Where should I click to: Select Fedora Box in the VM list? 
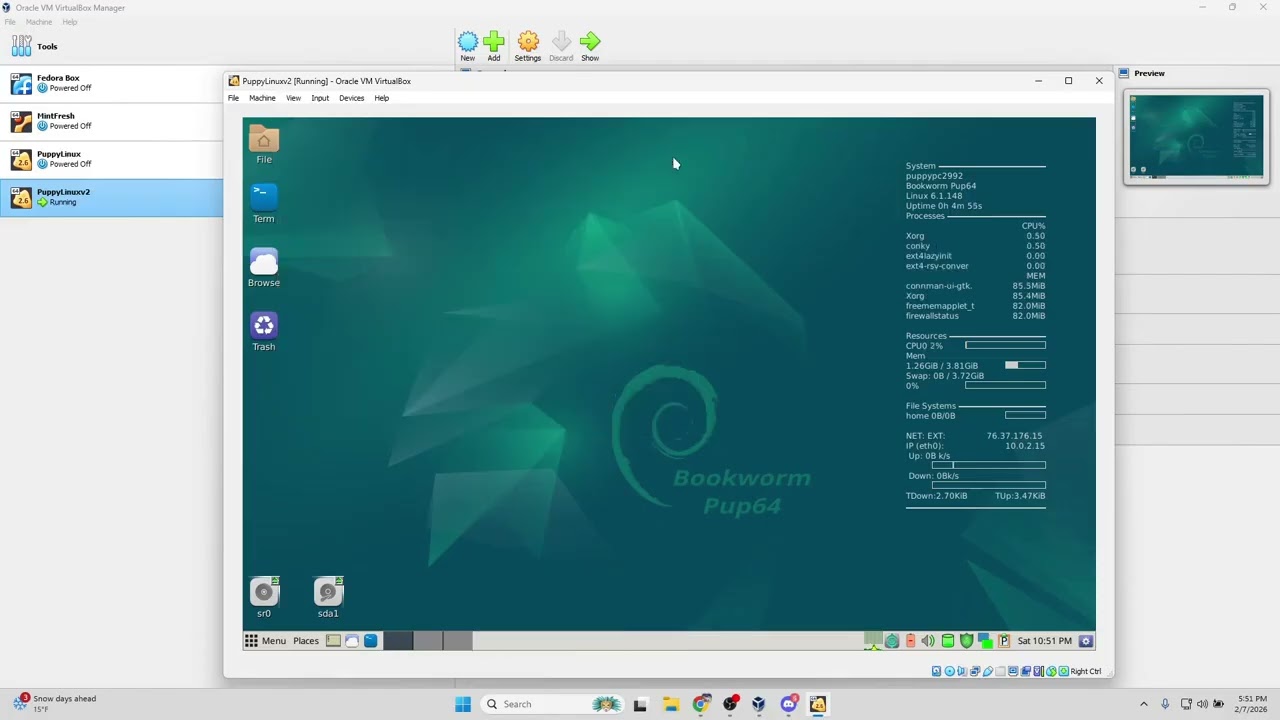[x=111, y=83]
